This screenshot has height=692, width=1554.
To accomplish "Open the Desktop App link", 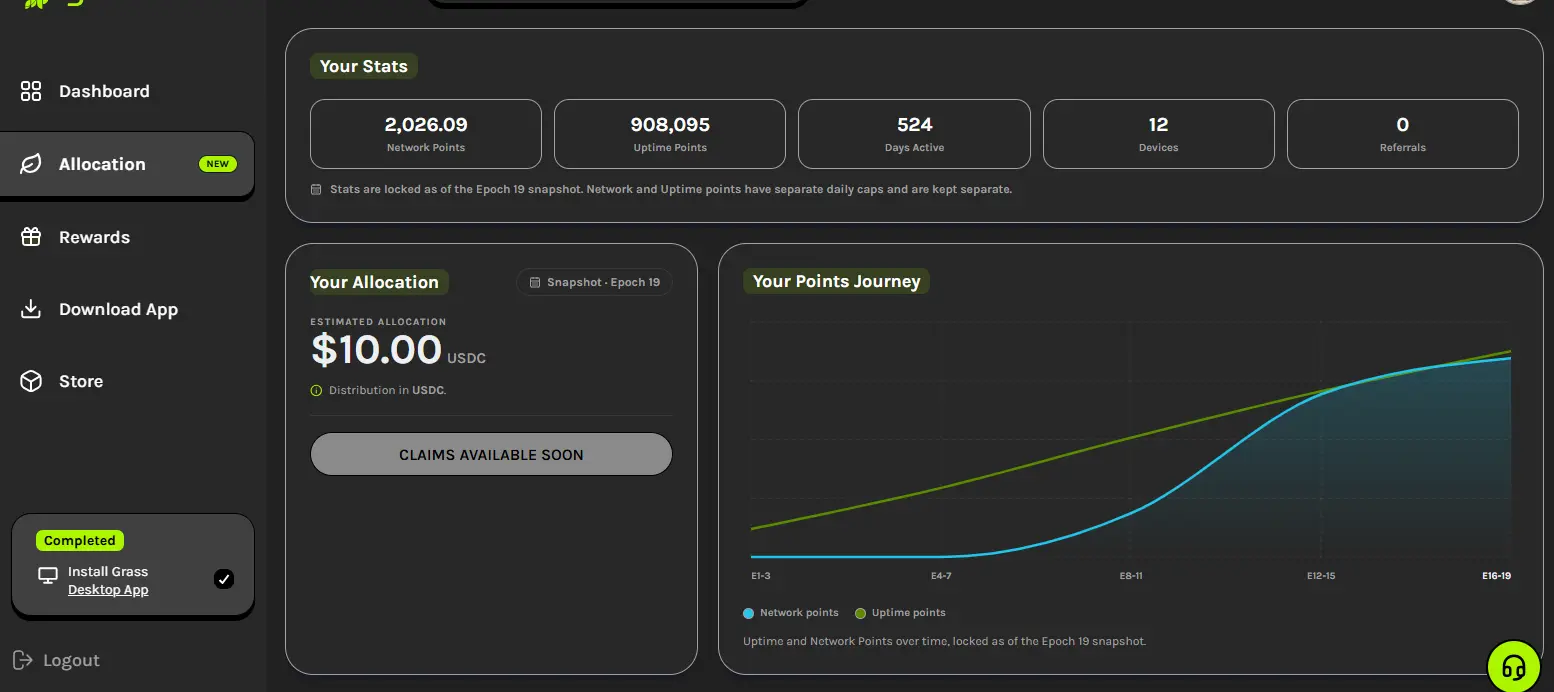I will [108, 590].
